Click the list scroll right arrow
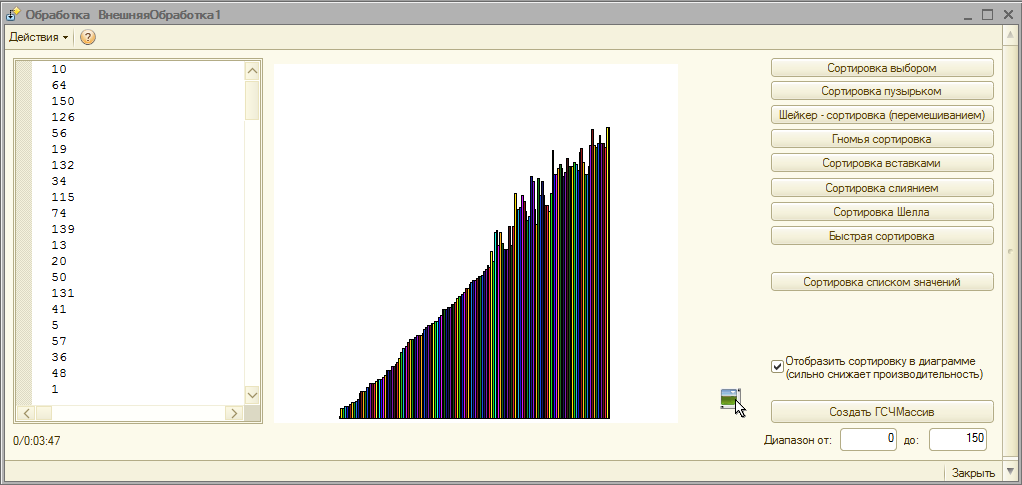The width and height of the screenshot is (1022, 485). pyautogui.click(x=233, y=413)
